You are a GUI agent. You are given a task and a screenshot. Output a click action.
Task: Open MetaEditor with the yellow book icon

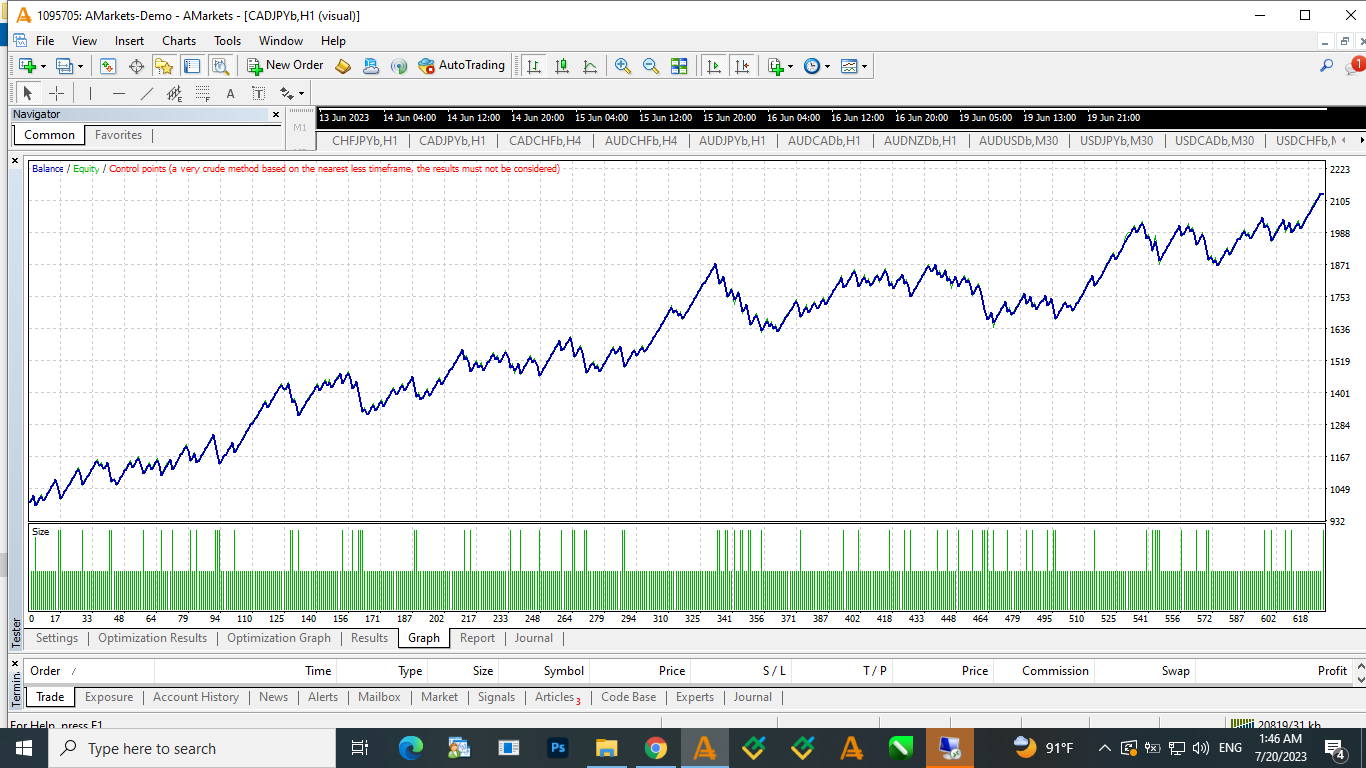click(343, 66)
